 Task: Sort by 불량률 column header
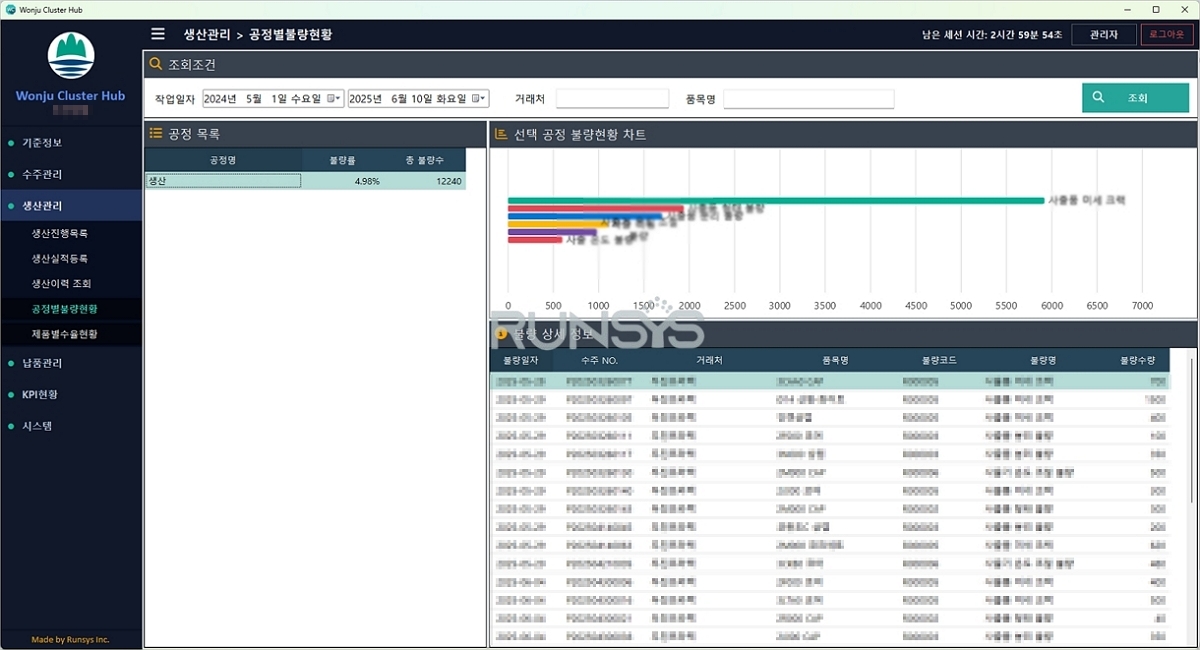343,160
